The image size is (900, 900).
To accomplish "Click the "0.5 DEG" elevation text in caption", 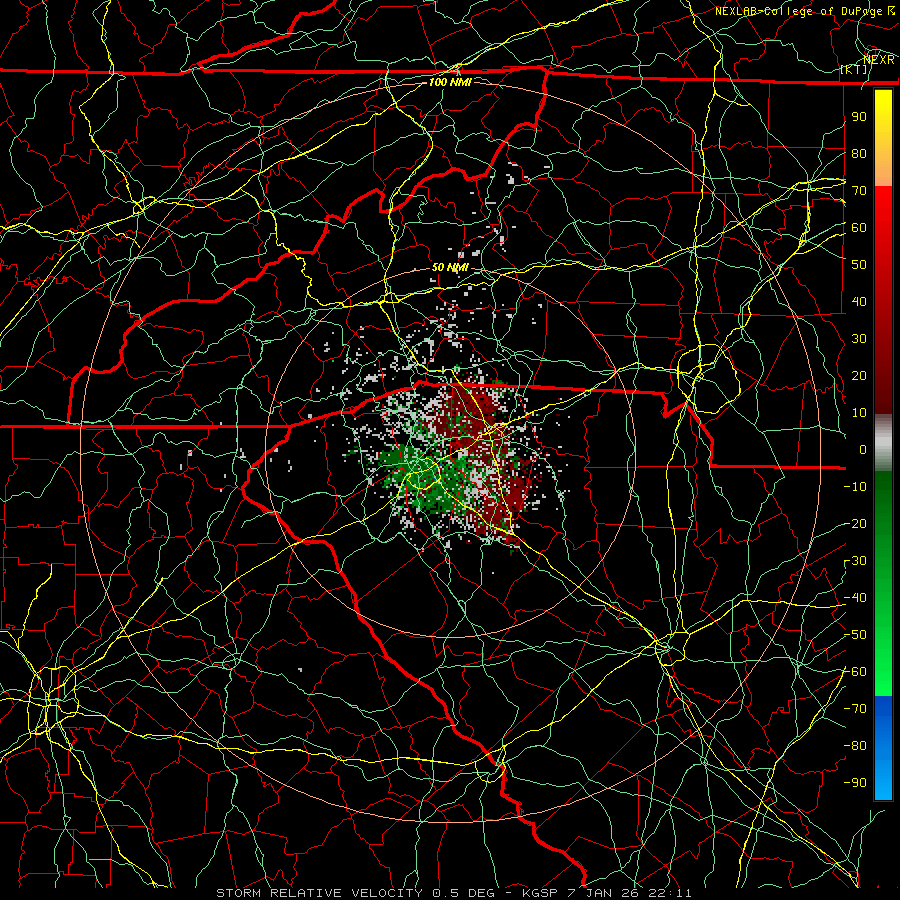I will coord(466,893).
